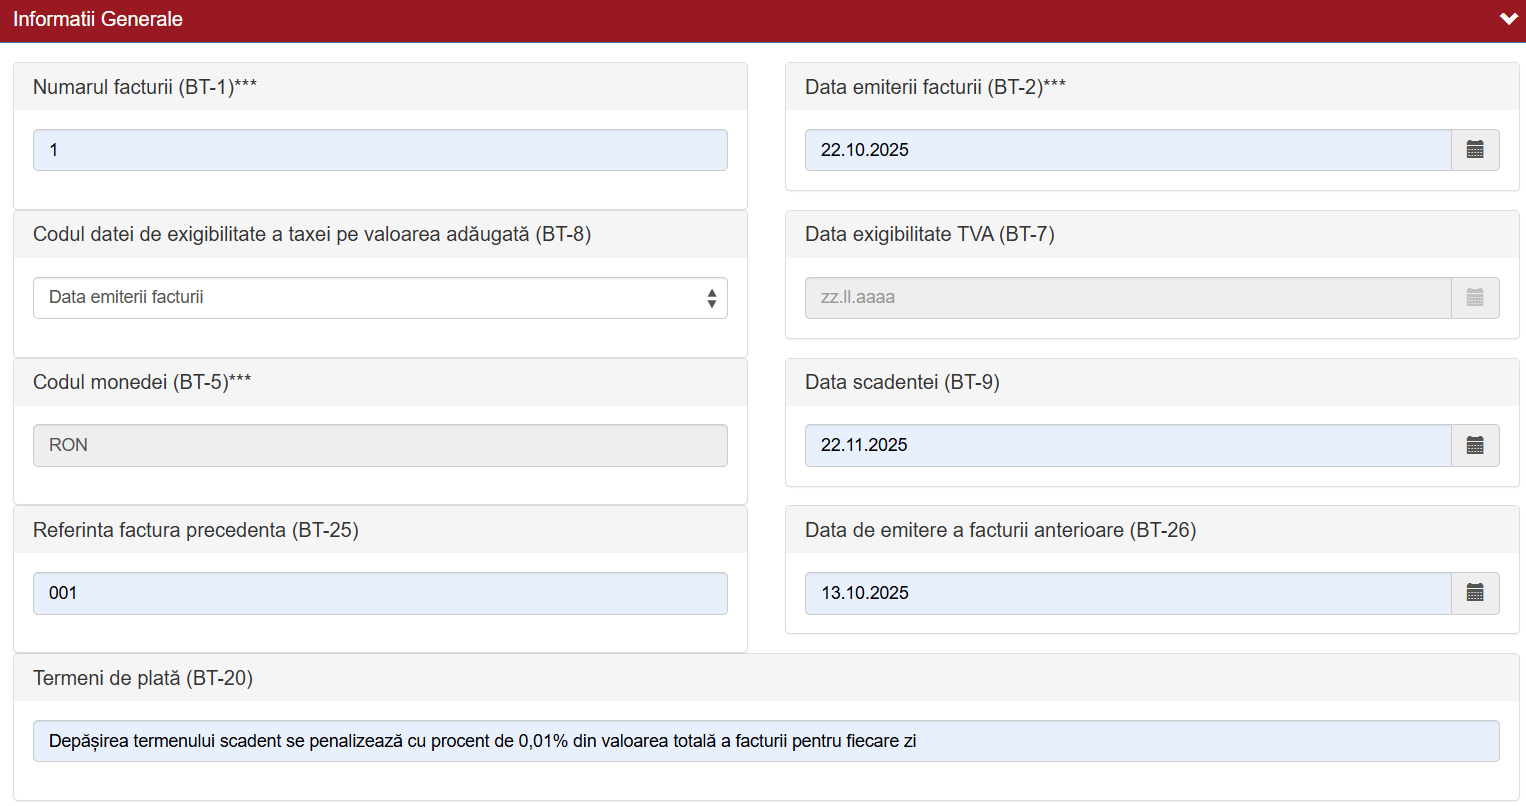
Task: Select the due date field showing 22.11.2025
Action: pos(1127,445)
